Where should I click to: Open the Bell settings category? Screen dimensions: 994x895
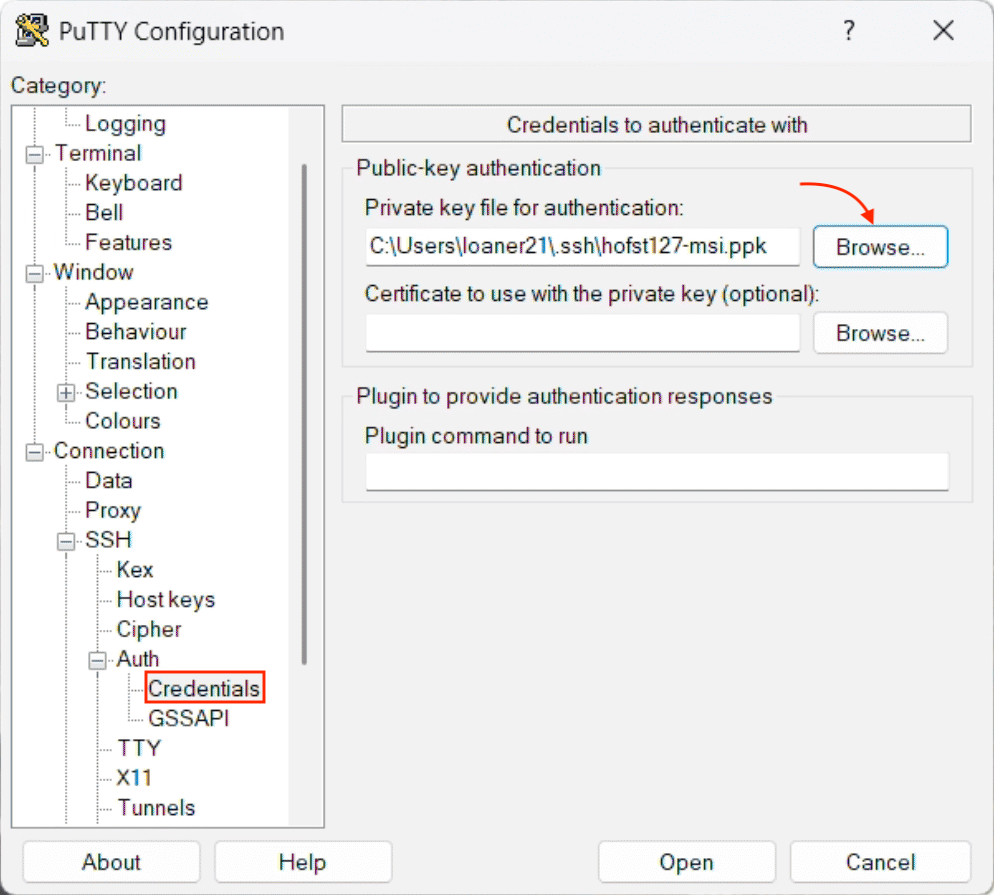coord(103,212)
